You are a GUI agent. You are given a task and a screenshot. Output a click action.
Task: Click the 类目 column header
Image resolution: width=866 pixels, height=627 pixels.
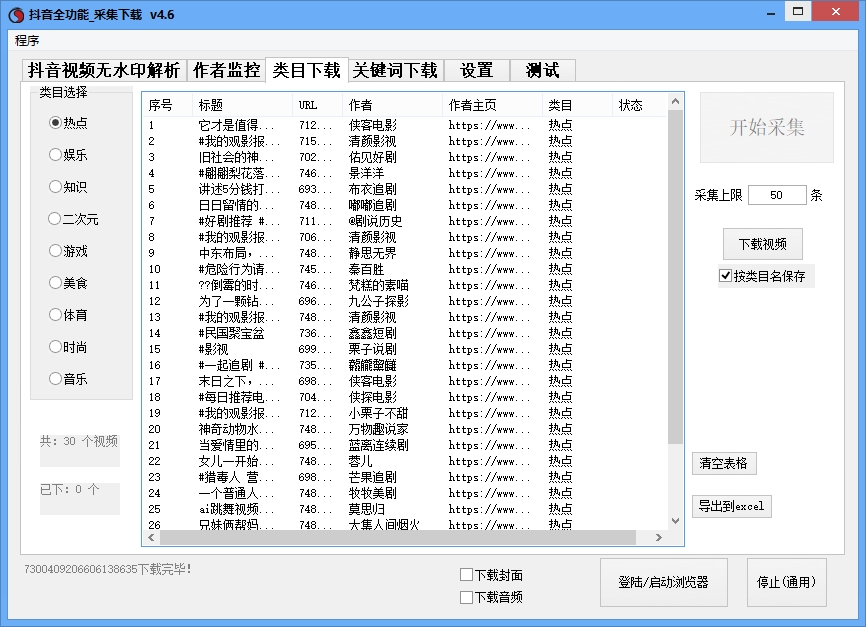(x=577, y=105)
